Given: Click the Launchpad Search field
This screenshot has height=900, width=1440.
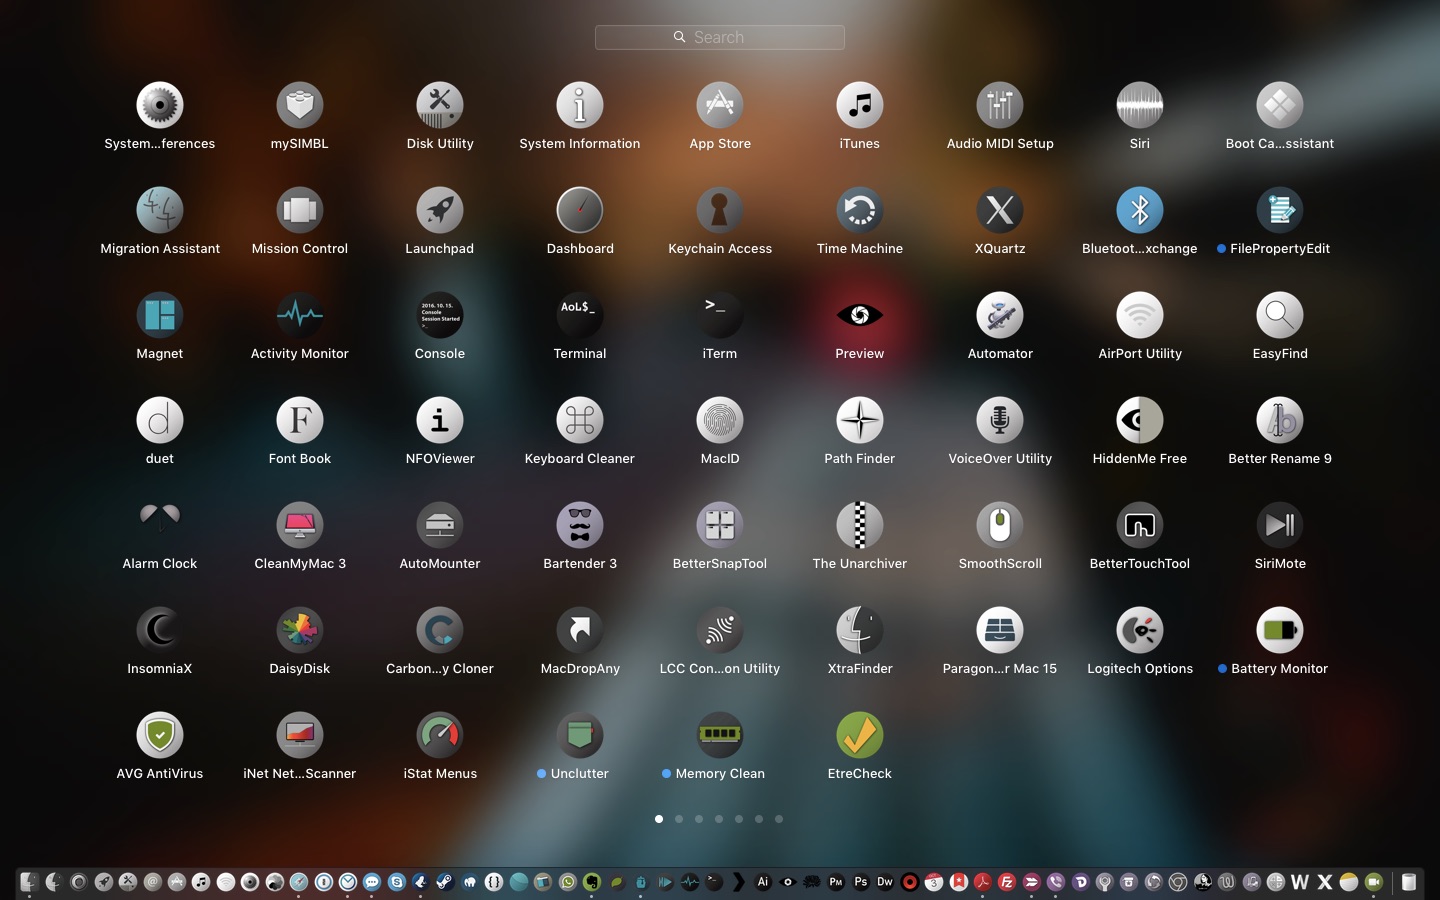Looking at the screenshot, I should 720,37.
